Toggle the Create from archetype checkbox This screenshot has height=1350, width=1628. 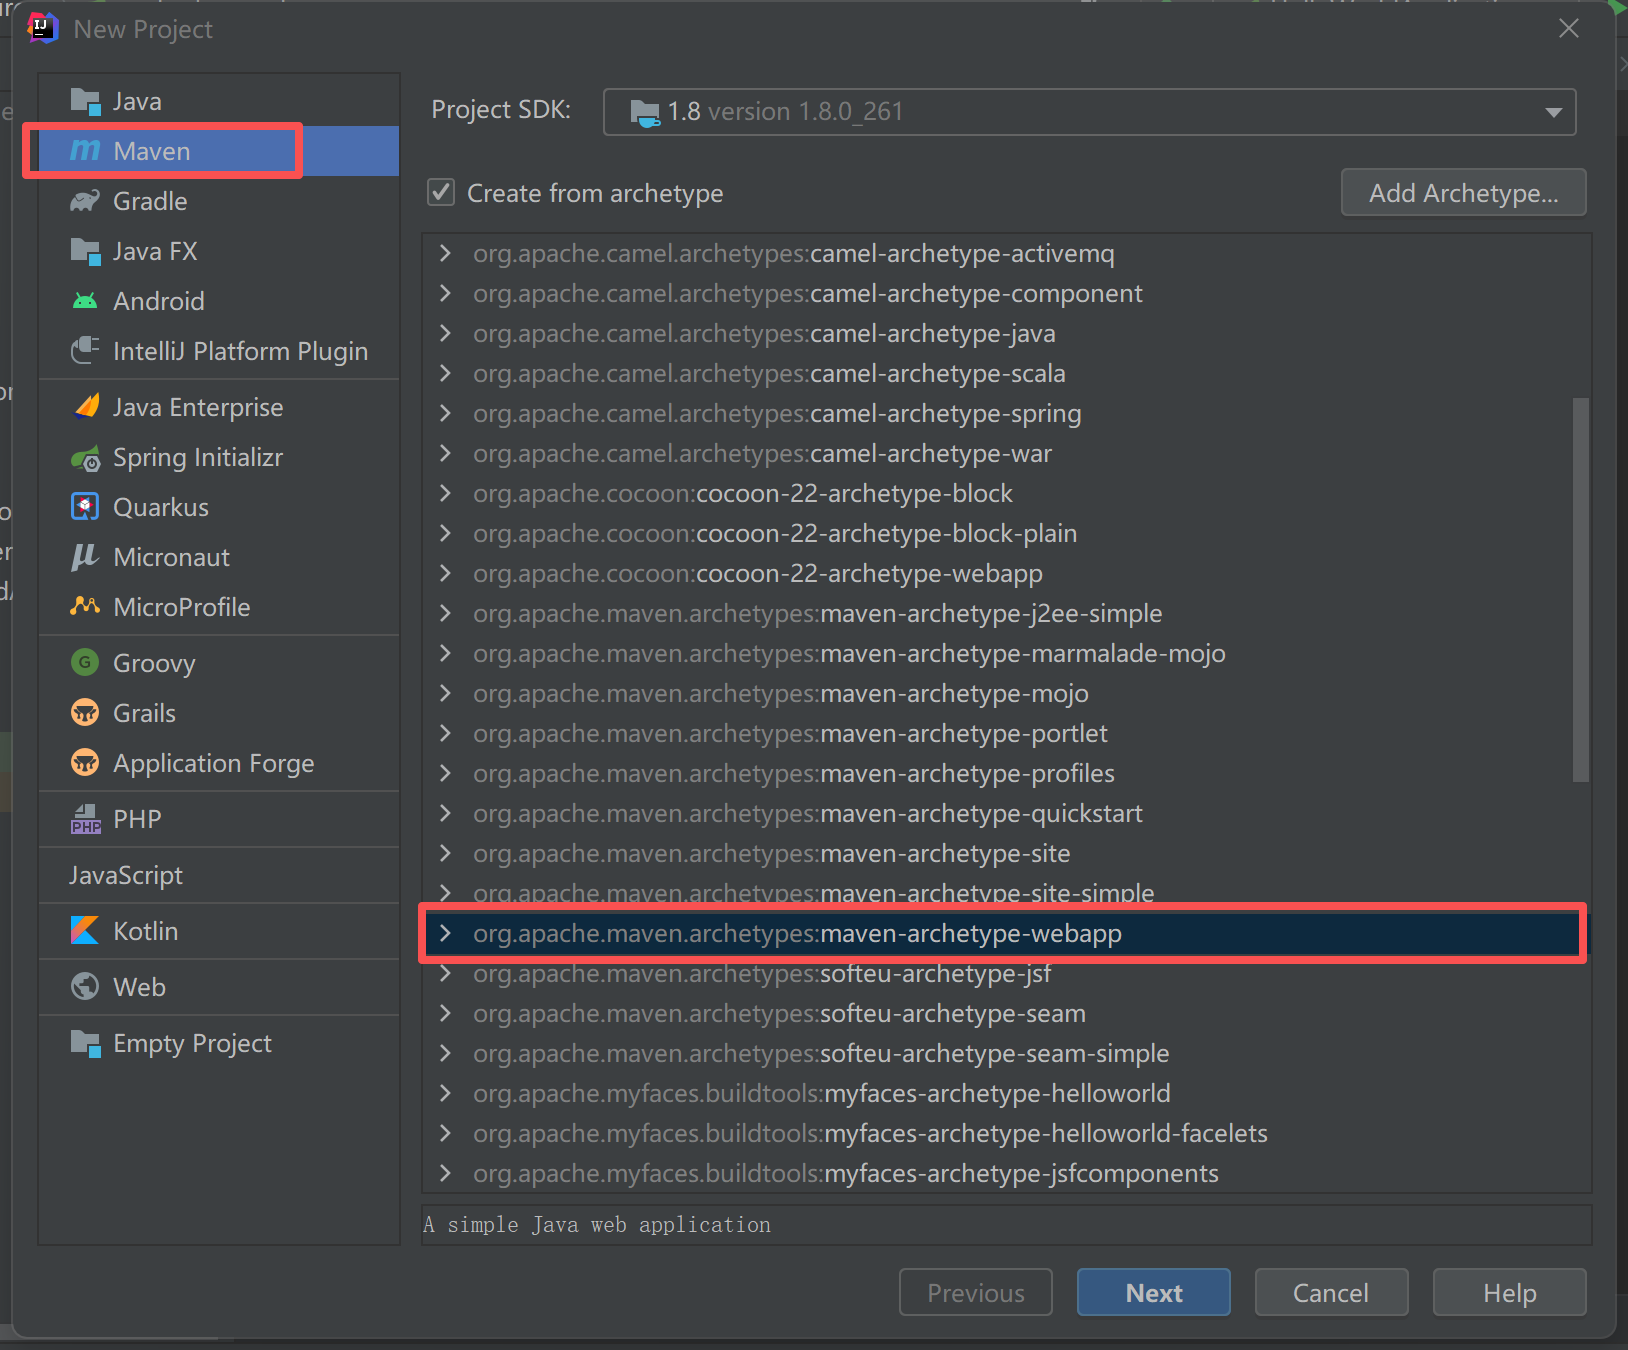441,192
